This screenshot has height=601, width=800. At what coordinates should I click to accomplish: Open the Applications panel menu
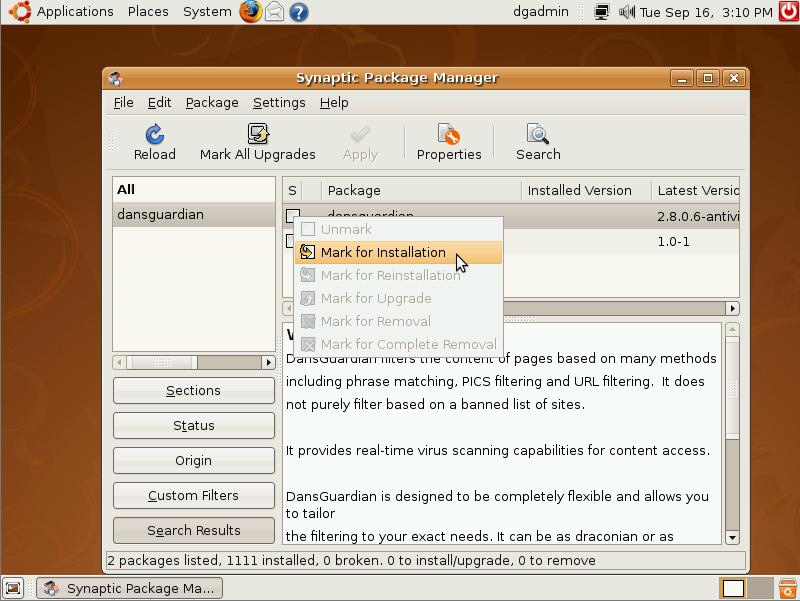[75, 11]
